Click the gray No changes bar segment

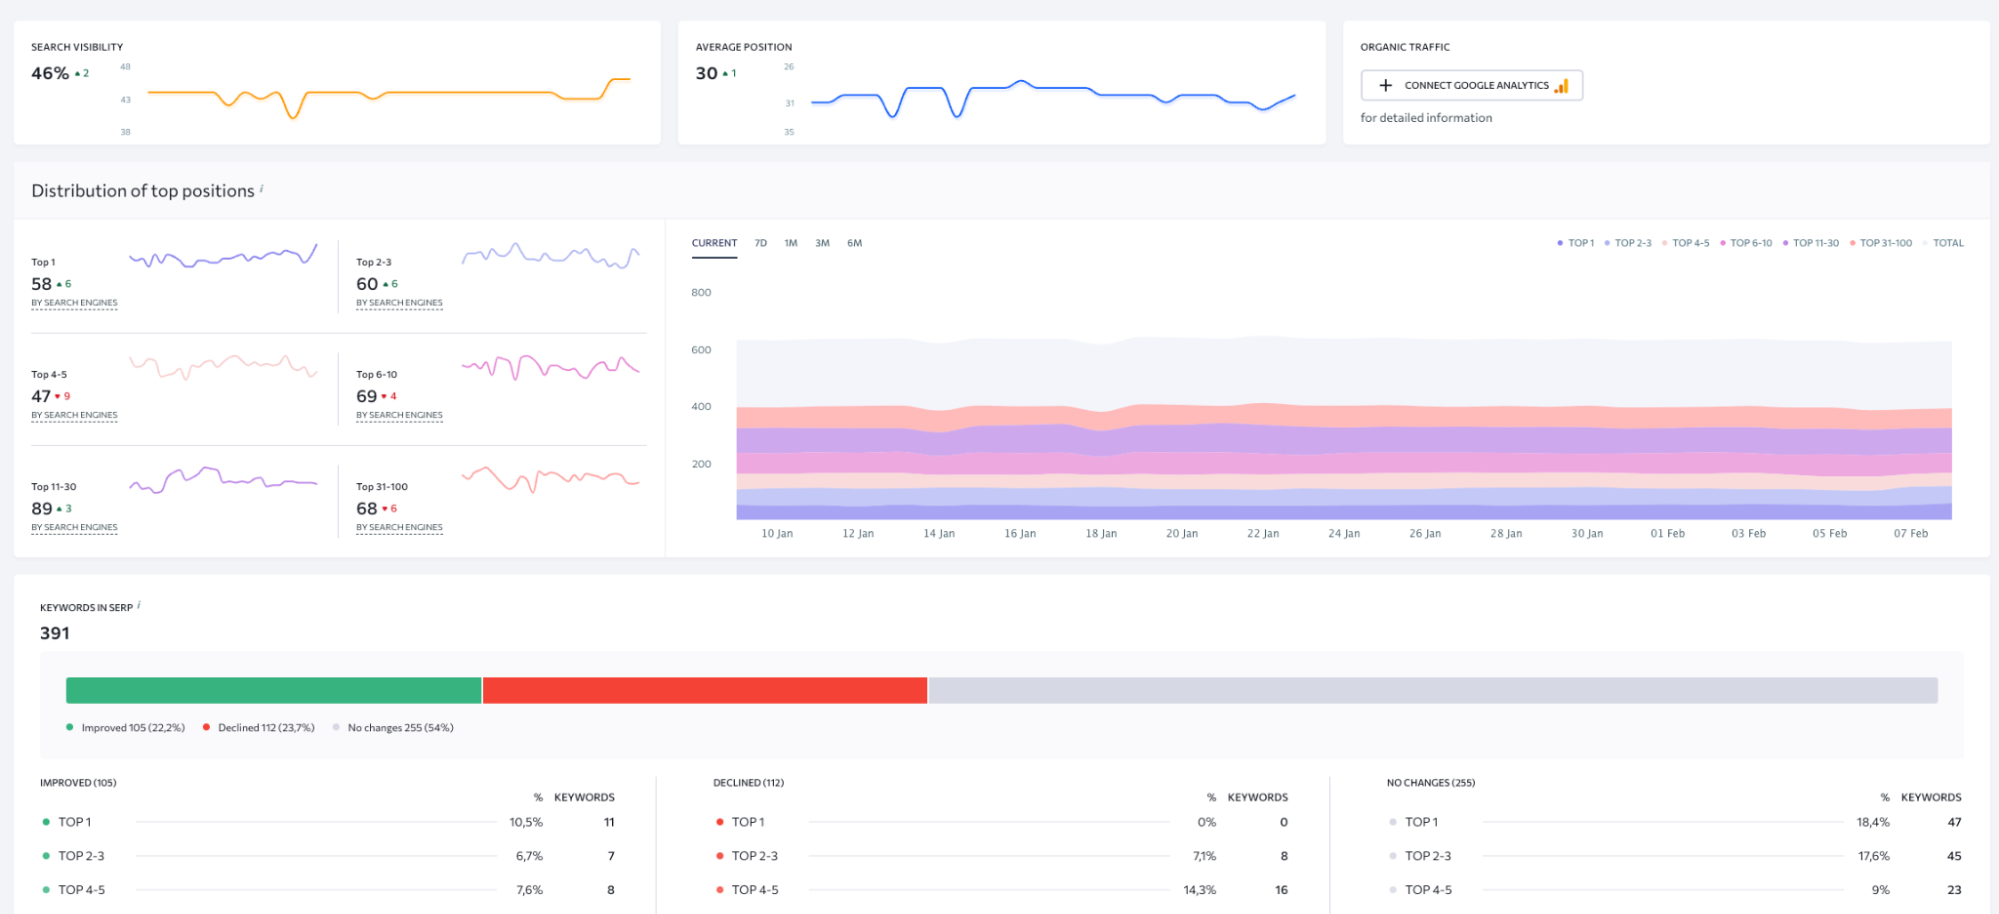[x=1433, y=690]
